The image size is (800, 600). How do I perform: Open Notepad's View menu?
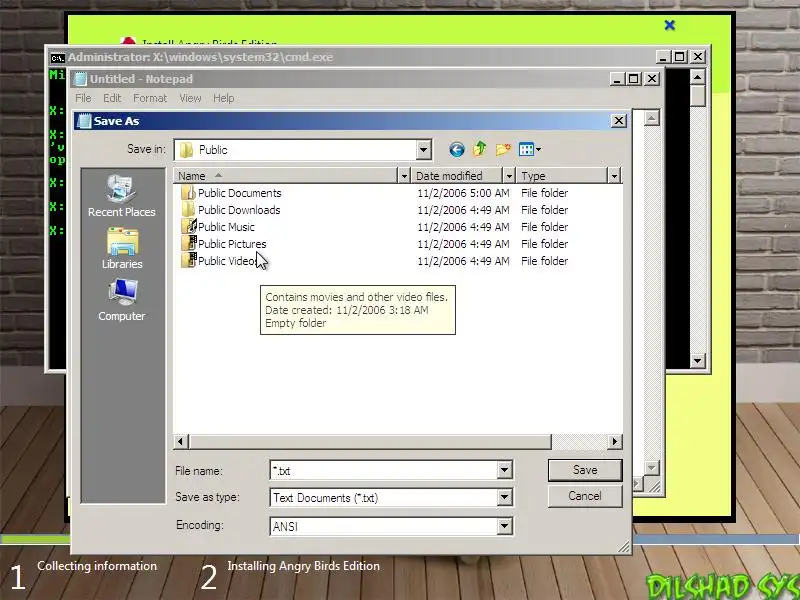[x=190, y=98]
